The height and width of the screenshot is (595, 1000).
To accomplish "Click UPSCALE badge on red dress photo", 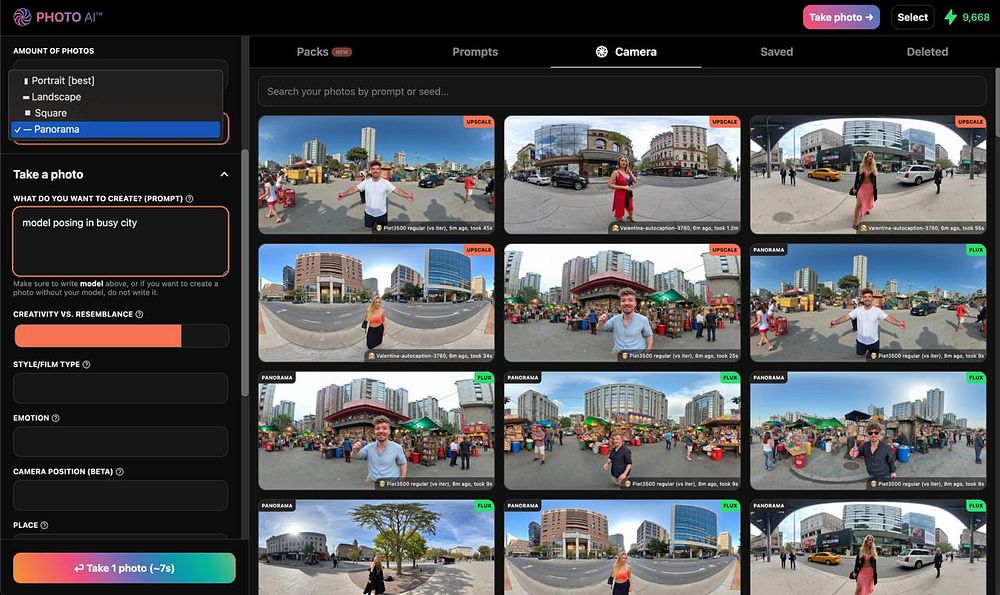I will click(724, 122).
